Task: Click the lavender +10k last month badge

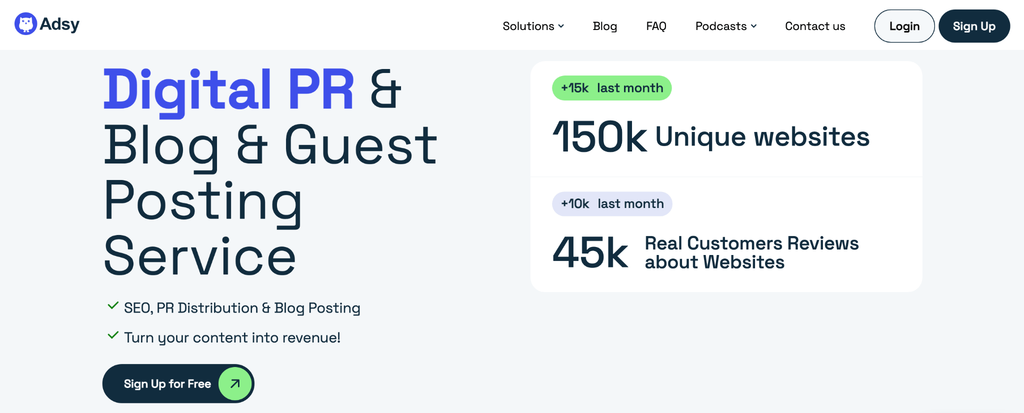Action: 612,204
